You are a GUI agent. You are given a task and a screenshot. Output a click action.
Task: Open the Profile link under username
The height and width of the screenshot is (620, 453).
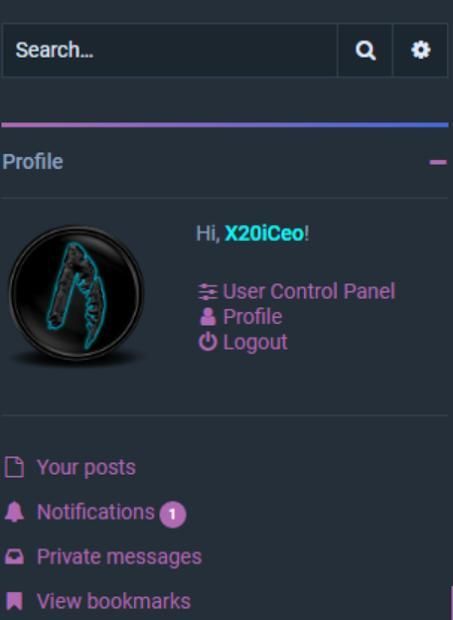coord(253,317)
